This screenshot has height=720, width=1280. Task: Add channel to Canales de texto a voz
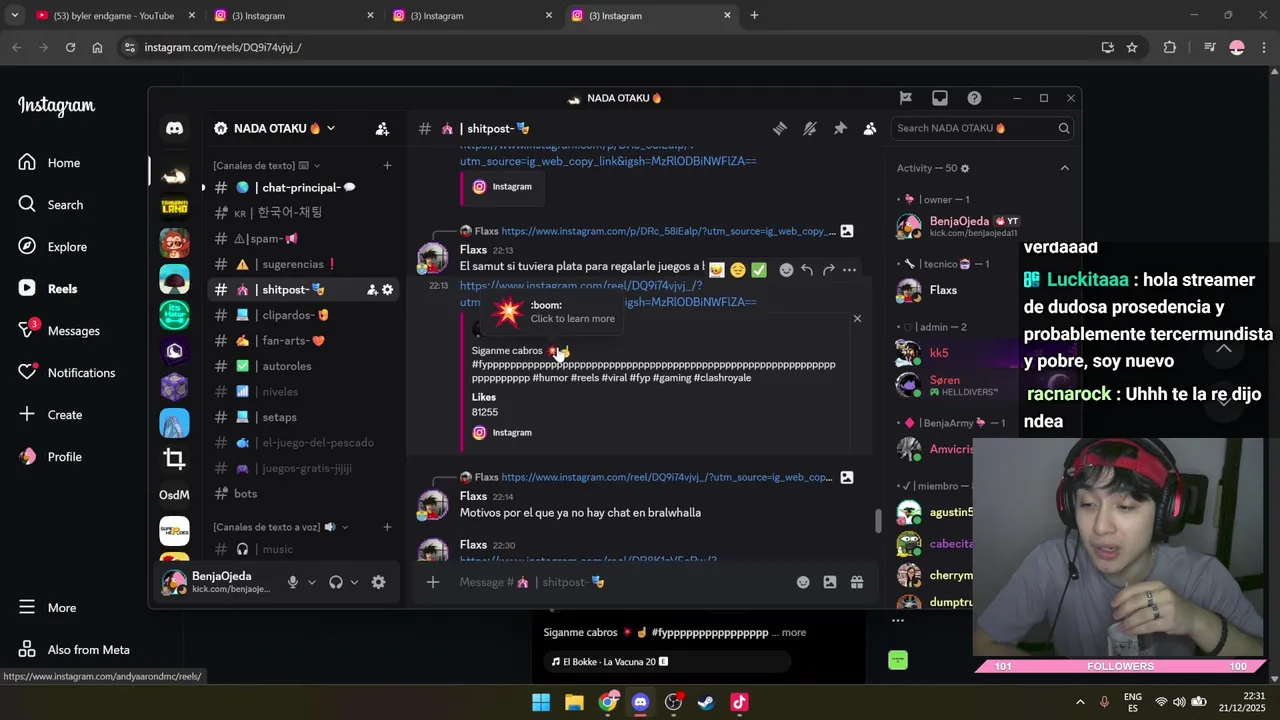pos(387,527)
